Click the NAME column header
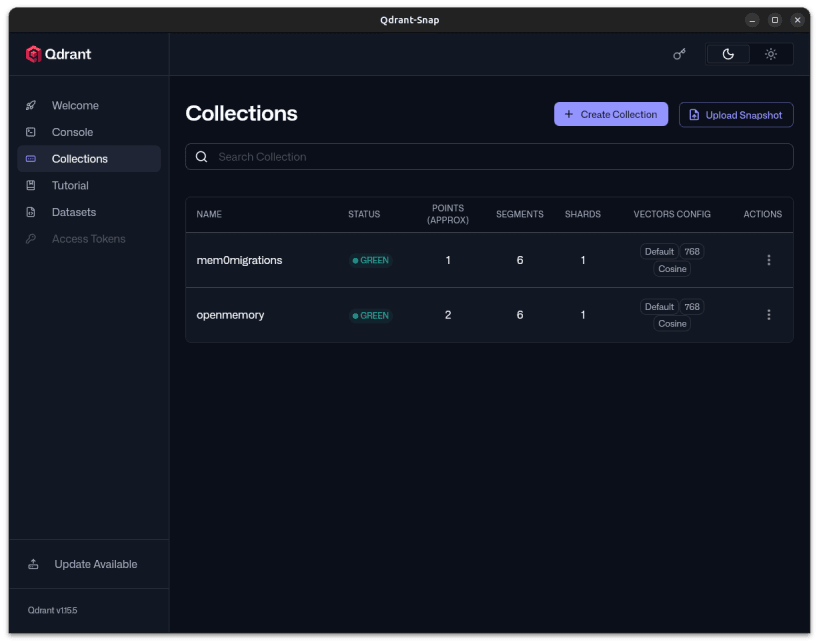819x644 pixels. [209, 214]
